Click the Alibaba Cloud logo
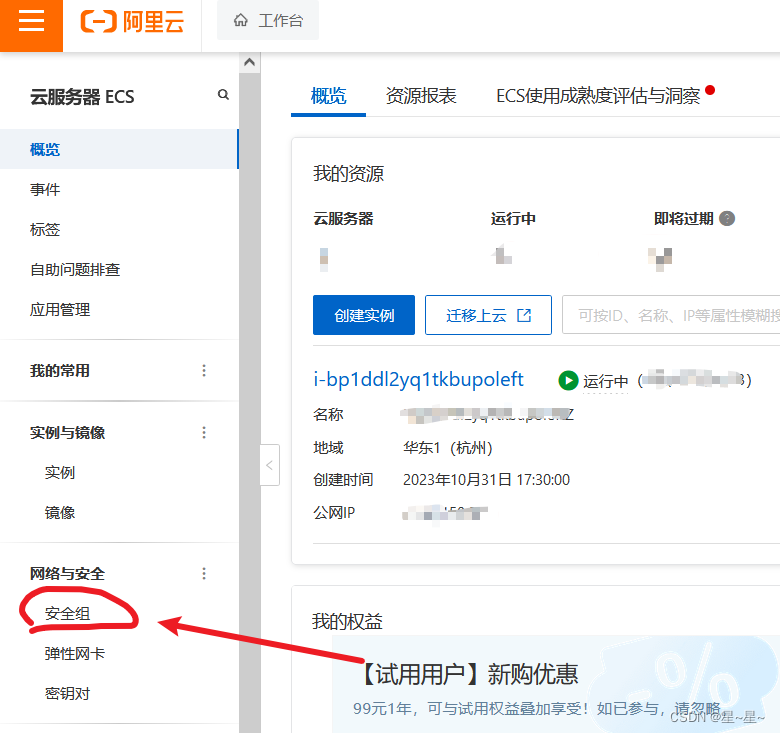The height and width of the screenshot is (733, 780). tap(132, 22)
